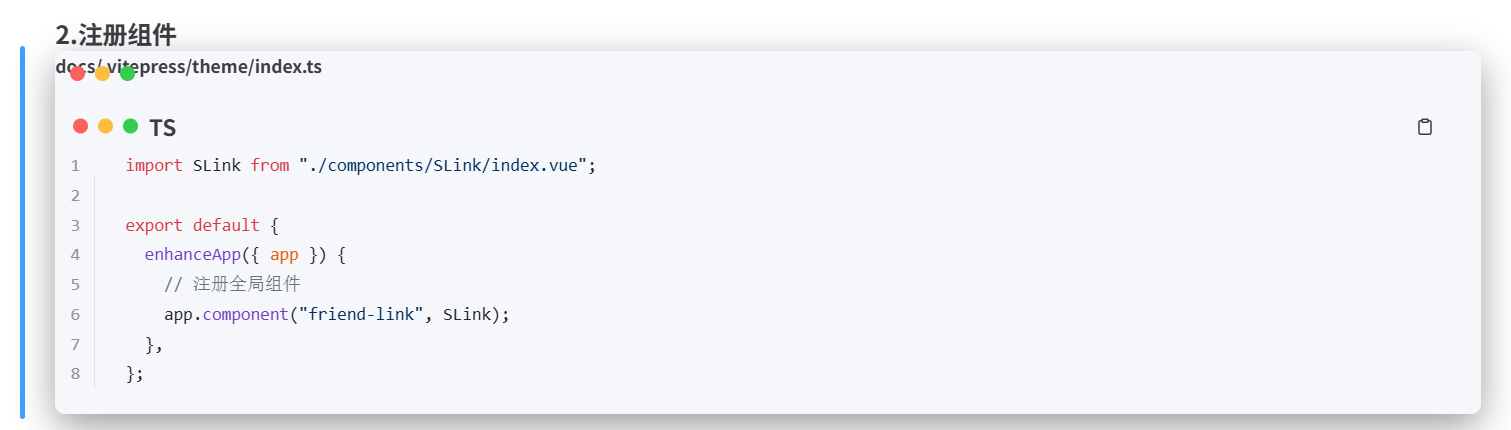This screenshot has width=1511, height=430.
Task: Copy the code with the clipboard icon
Action: [x=1425, y=127]
